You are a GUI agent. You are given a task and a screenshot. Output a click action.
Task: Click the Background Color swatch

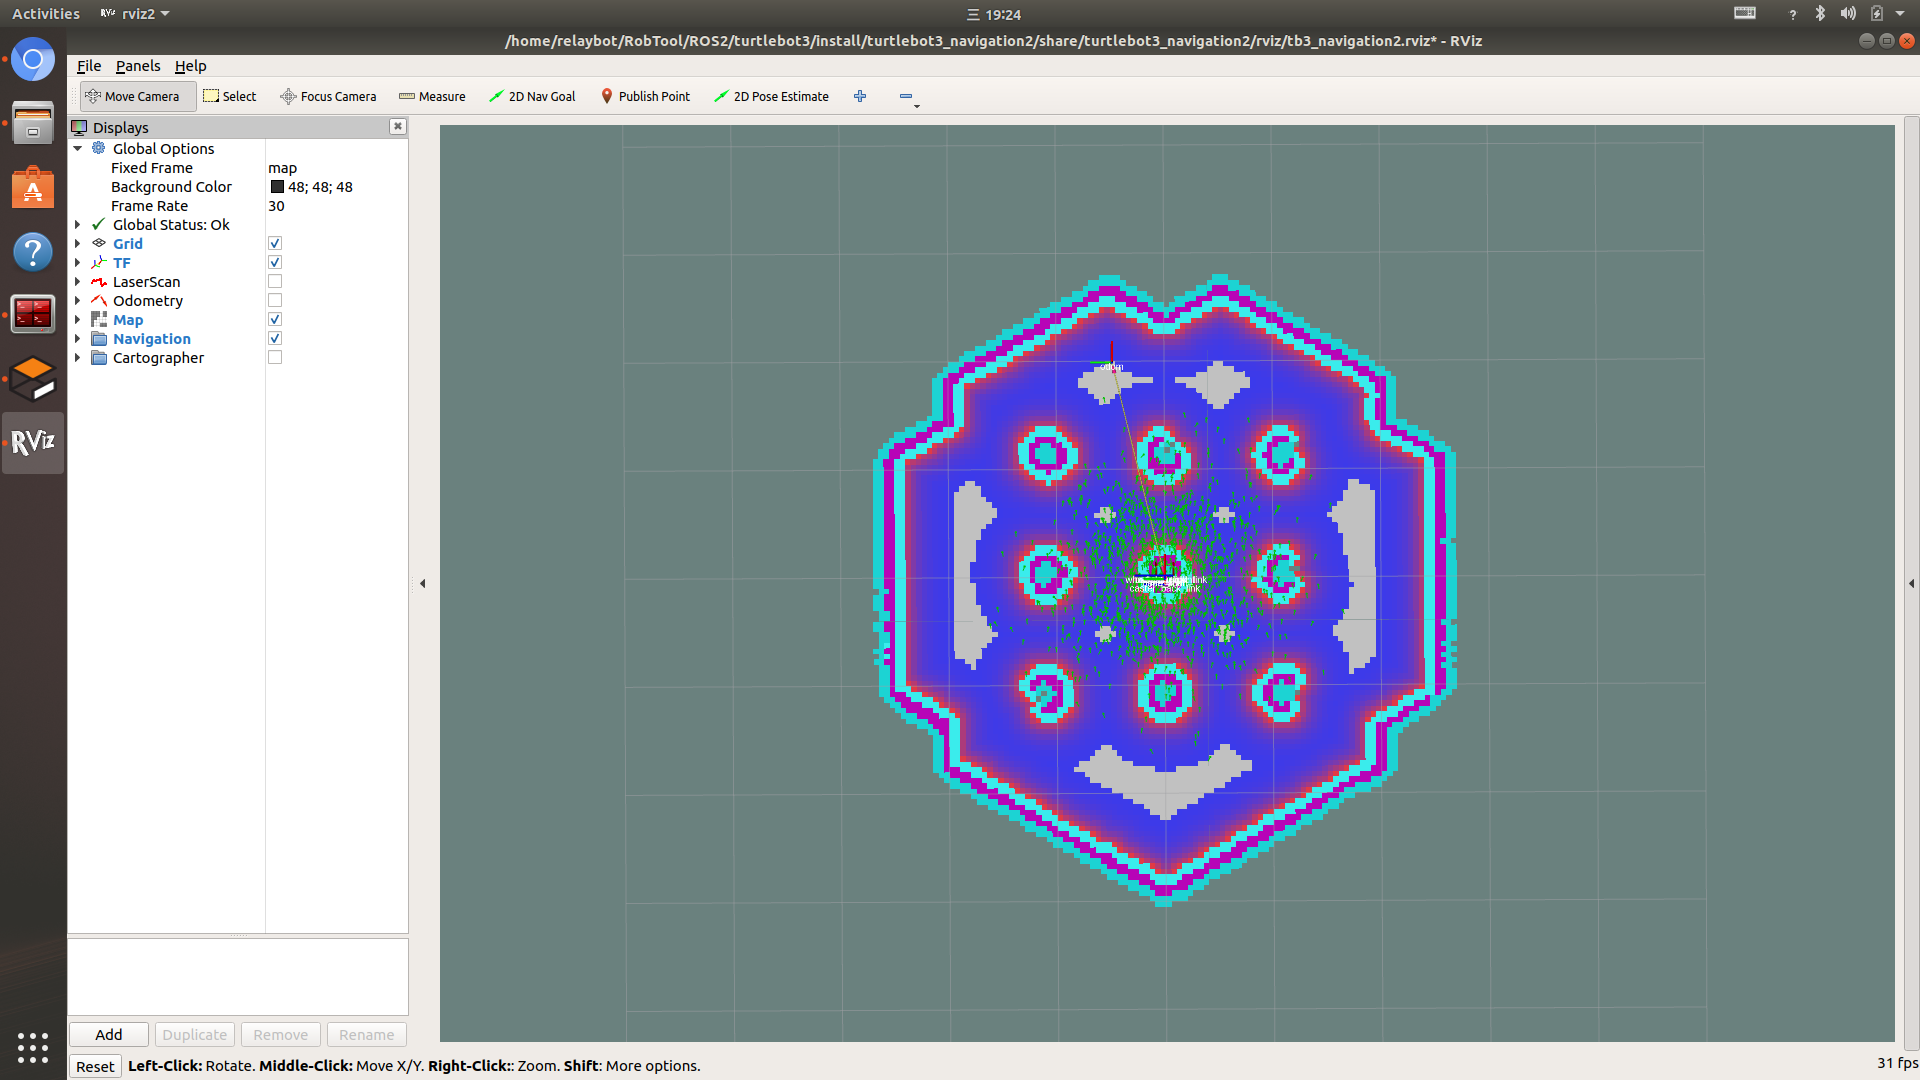tap(277, 187)
